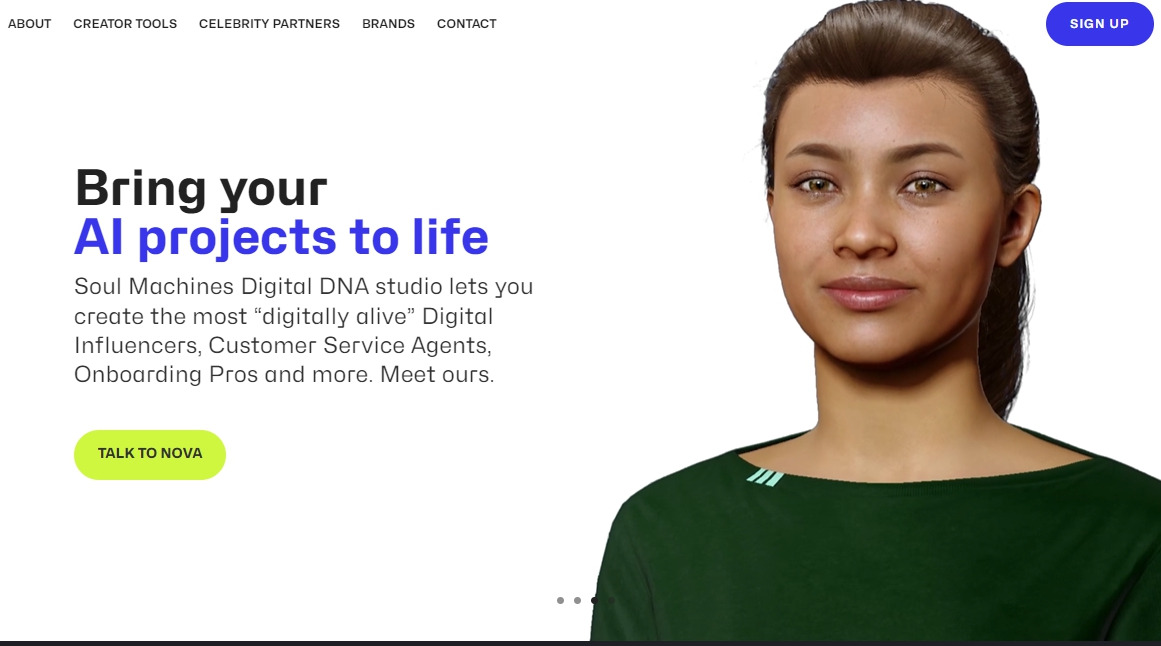Click the teal stripe emblem on Nova's shirt
This screenshot has height=646, width=1161.
(x=765, y=477)
